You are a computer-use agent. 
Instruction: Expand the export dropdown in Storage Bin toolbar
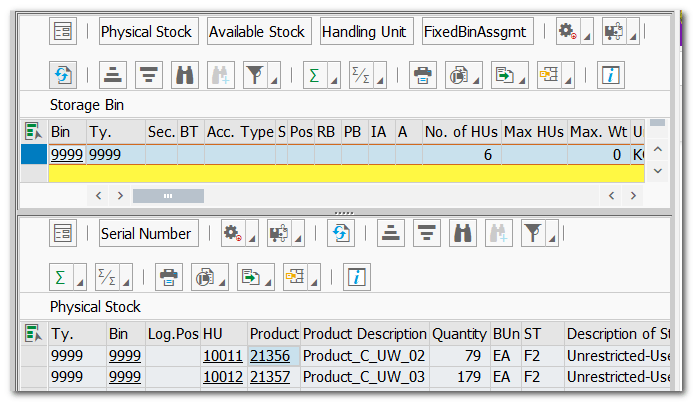pyautogui.click(x=510, y=75)
